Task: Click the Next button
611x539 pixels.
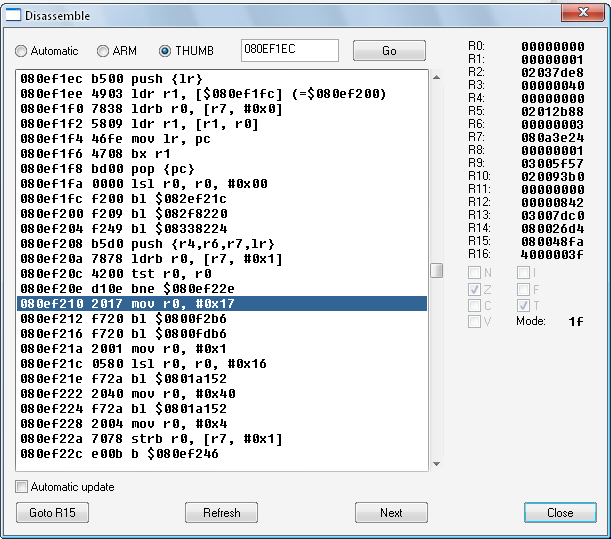Action: pyautogui.click(x=391, y=513)
